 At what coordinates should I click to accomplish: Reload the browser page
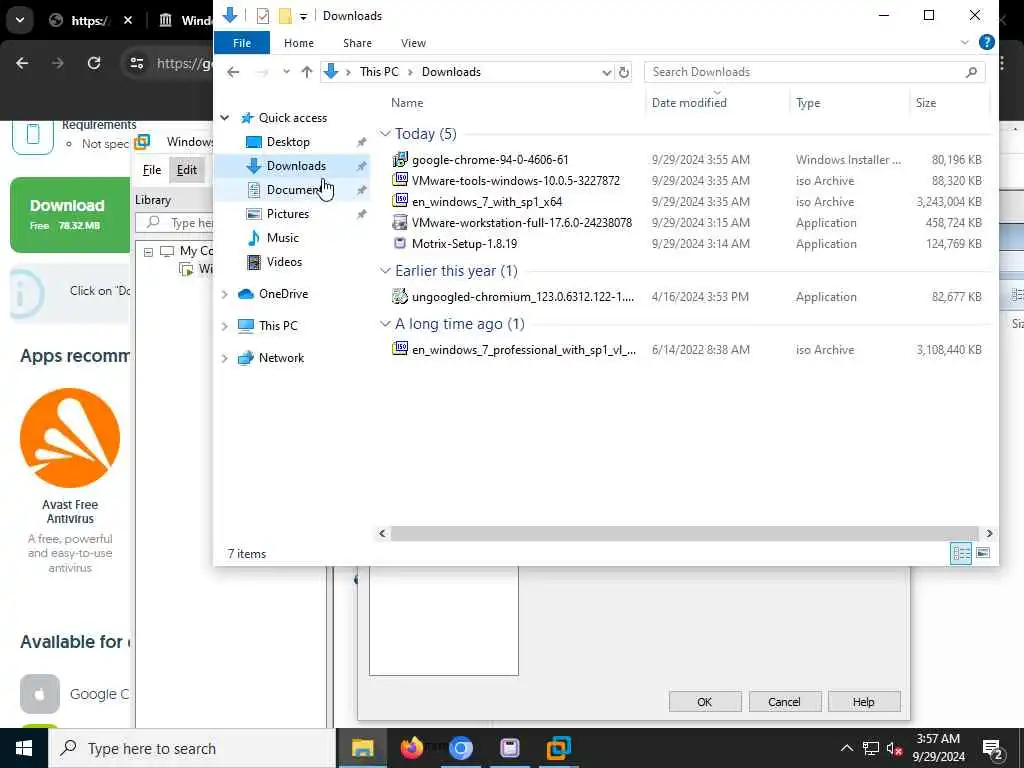pos(94,63)
